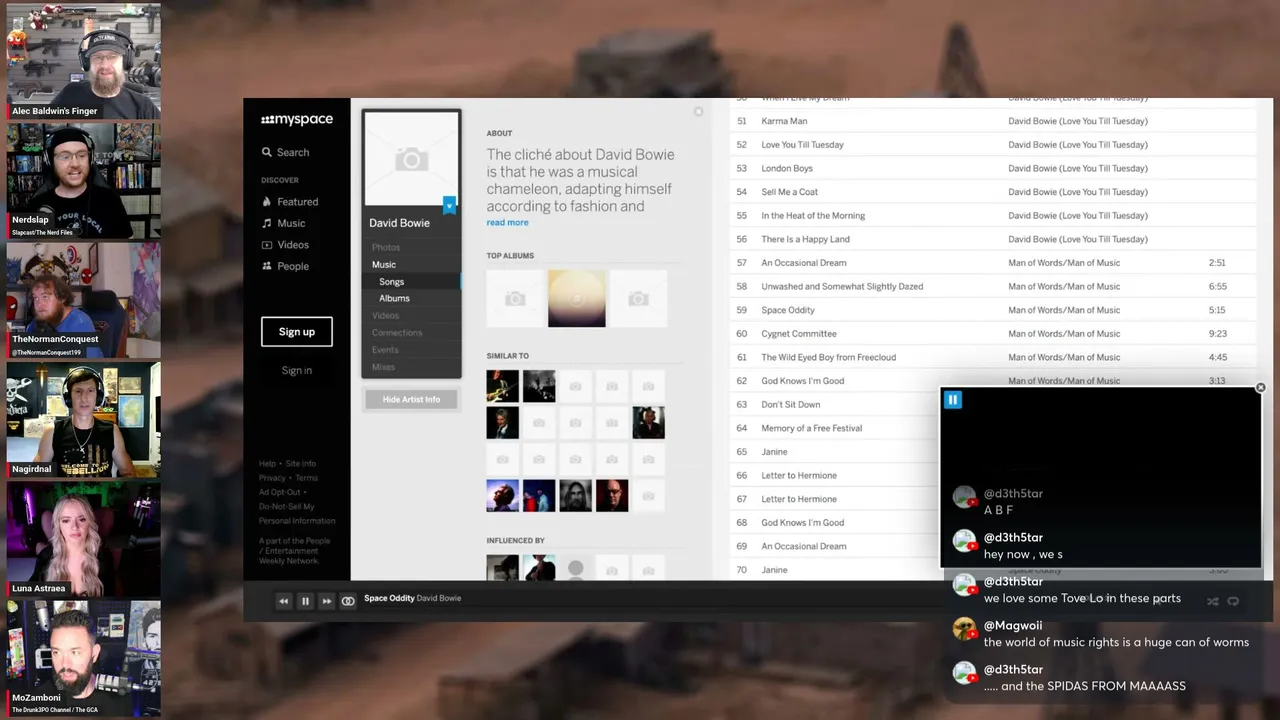Skip to the previous track in the player
Image resolution: width=1280 pixels, height=720 pixels.
[284, 601]
